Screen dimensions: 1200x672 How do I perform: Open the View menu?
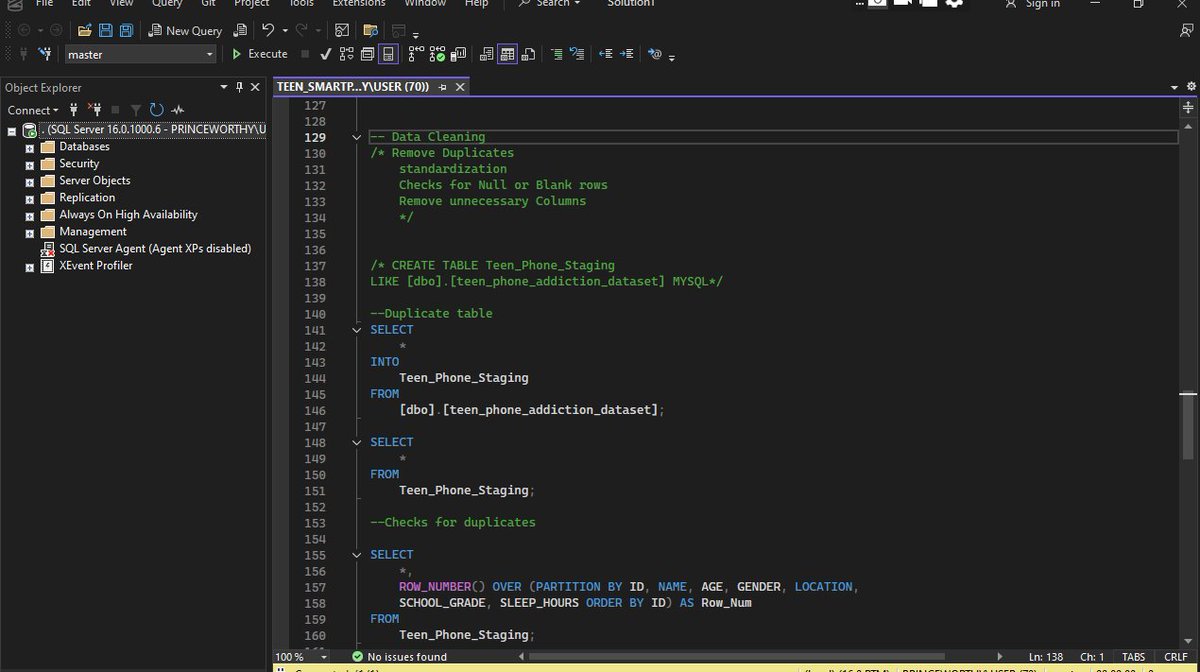121,4
